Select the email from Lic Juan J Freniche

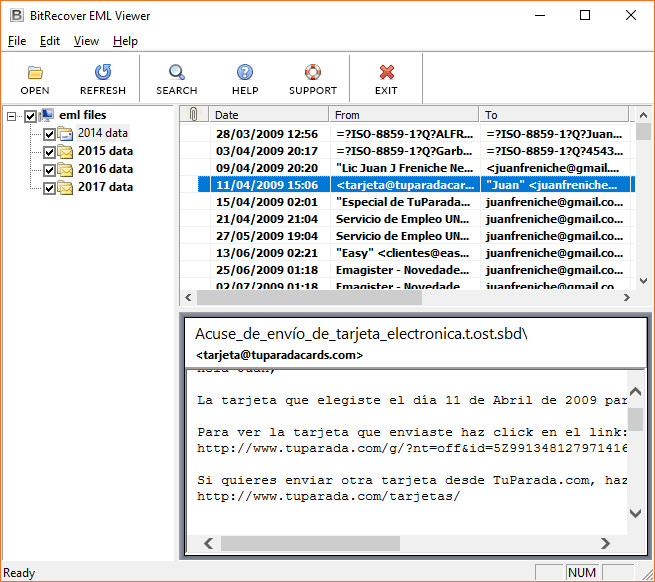pyautogui.click(x=407, y=168)
